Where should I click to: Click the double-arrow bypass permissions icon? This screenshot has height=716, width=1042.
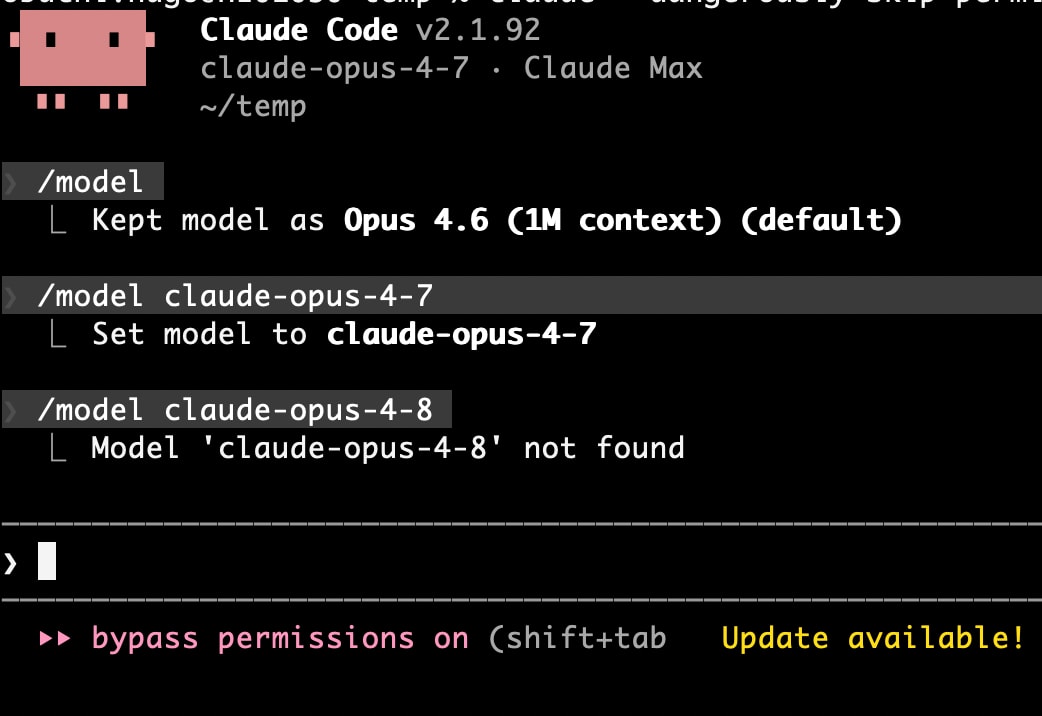[55, 638]
